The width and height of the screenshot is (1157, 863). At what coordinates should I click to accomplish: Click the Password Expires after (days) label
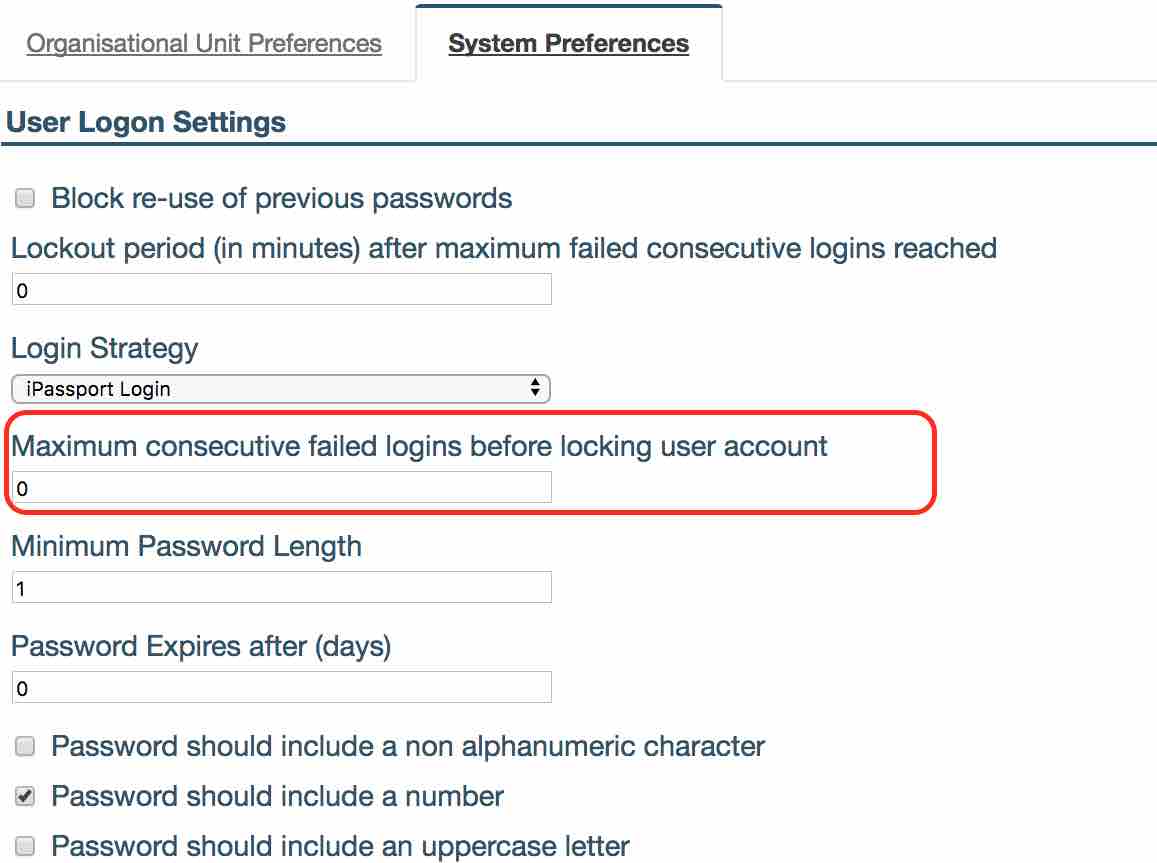coord(201,646)
